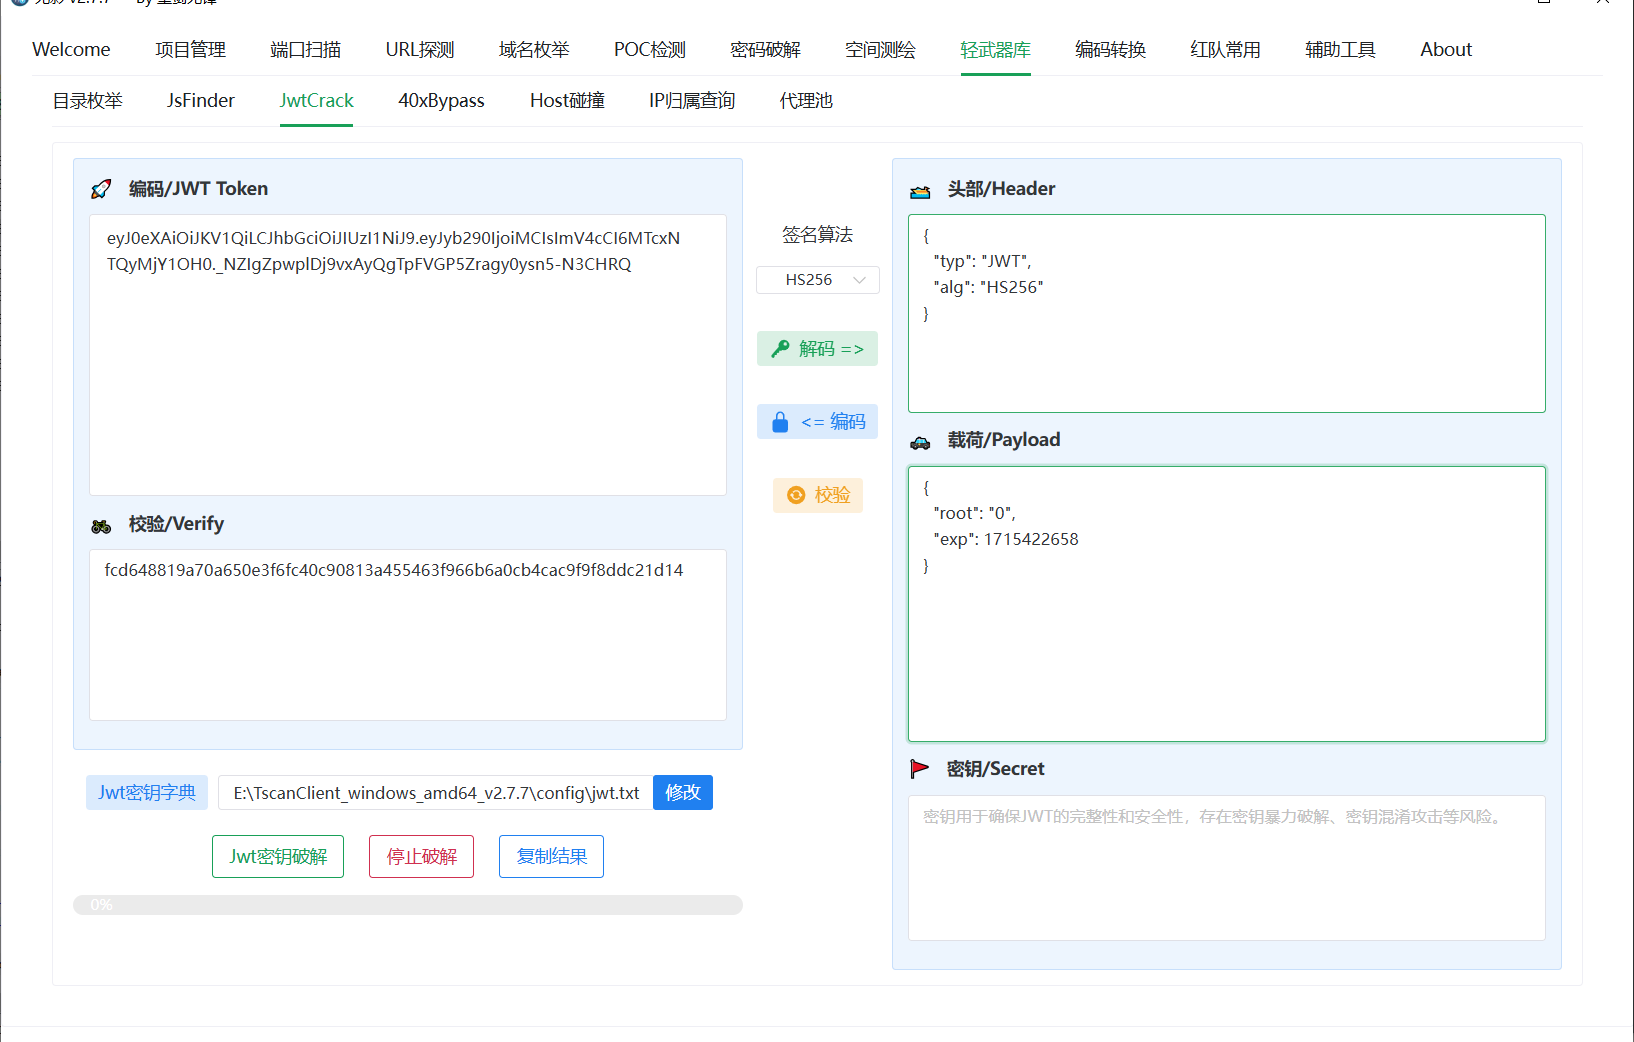Go to the 端口扫描 tab
Screen dimensions: 1634x1042
tap(305, 49)
